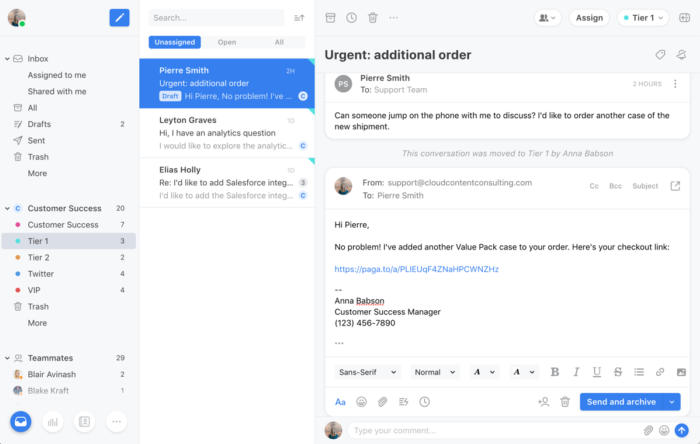This screenshot has width=700, height=444.
Task: Show the Subject field
Action: point(645,186)
